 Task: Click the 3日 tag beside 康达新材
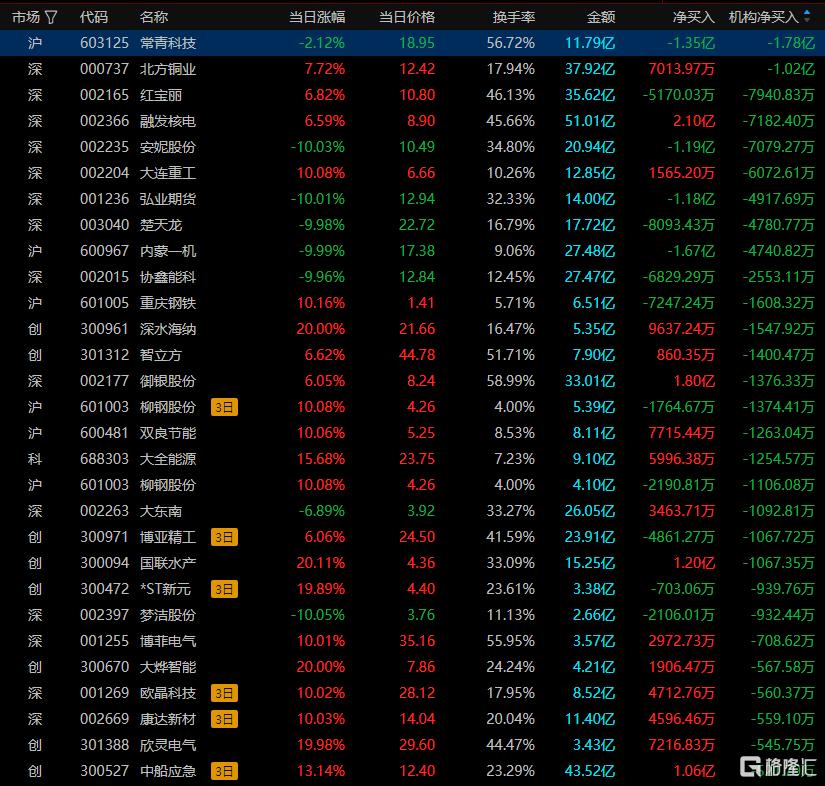pyautogui.click(x=224, y=719)
